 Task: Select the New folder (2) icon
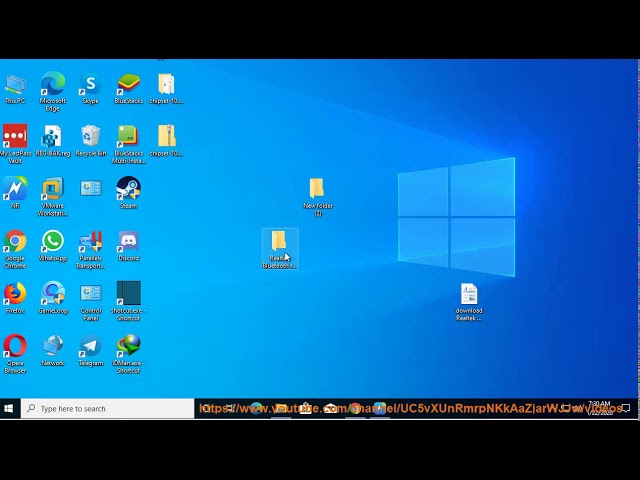pos(318,197)
